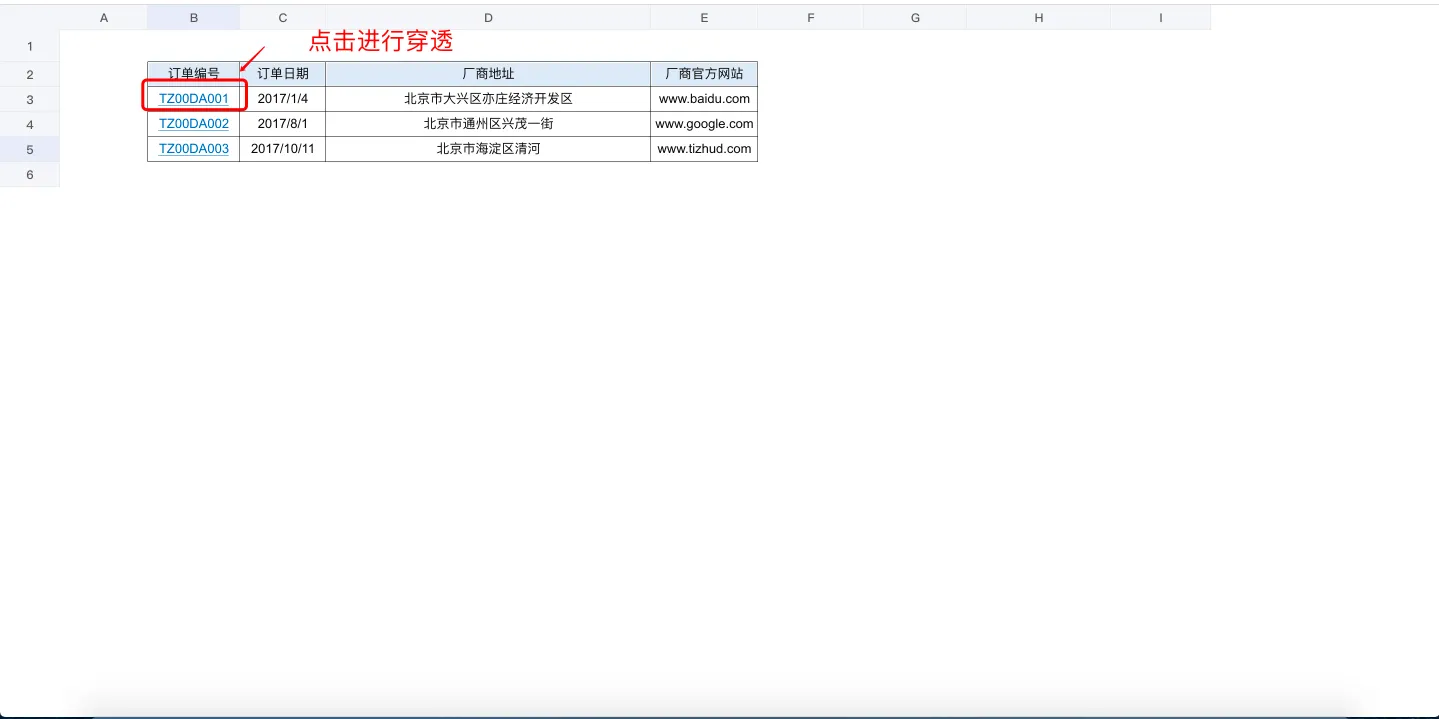Image resolution: width=1439 pixels, height=719 pixels.
Task: Select column B header
Action: coord(194,18)
